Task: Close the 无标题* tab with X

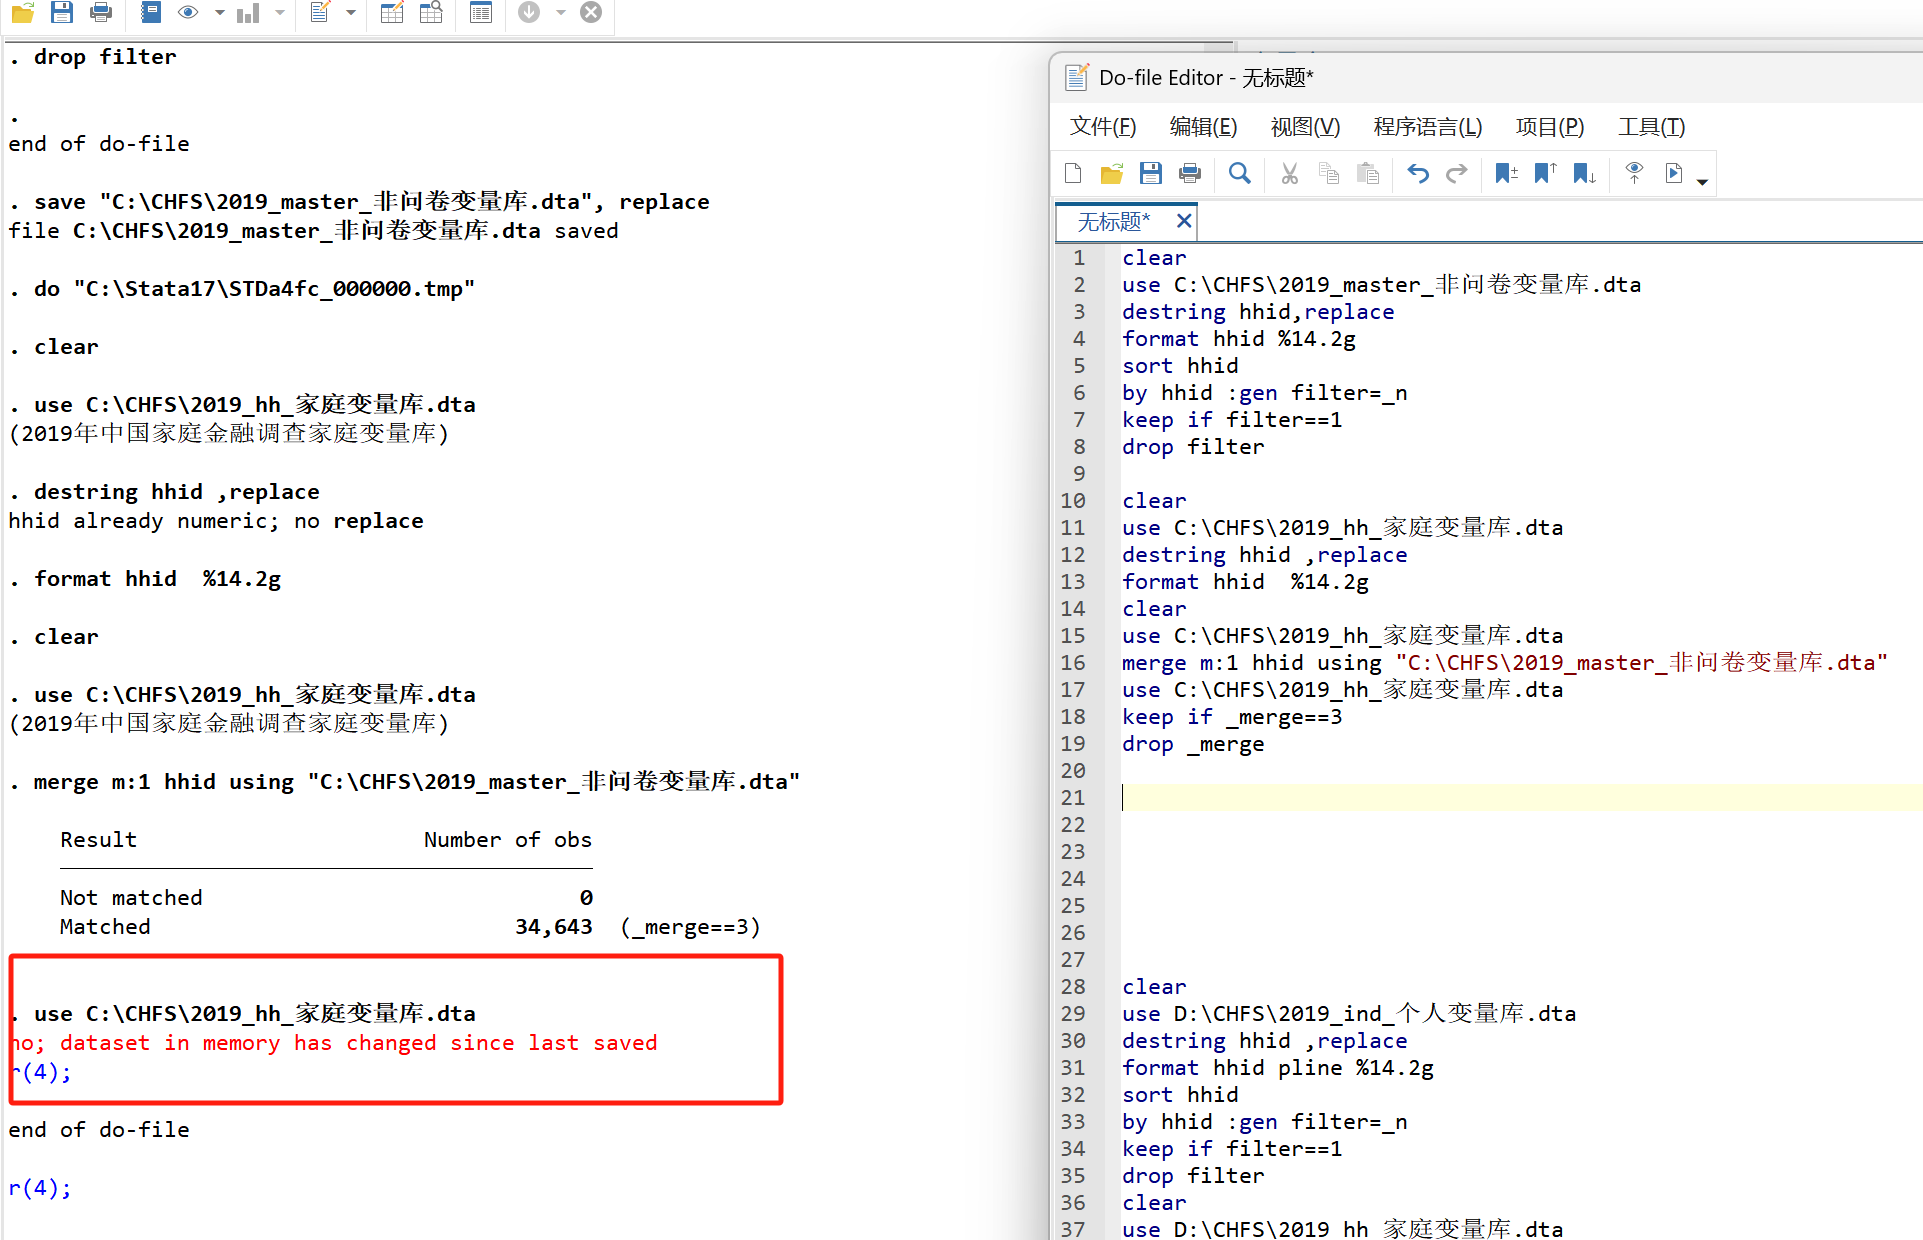Action: coord(1183,221)
